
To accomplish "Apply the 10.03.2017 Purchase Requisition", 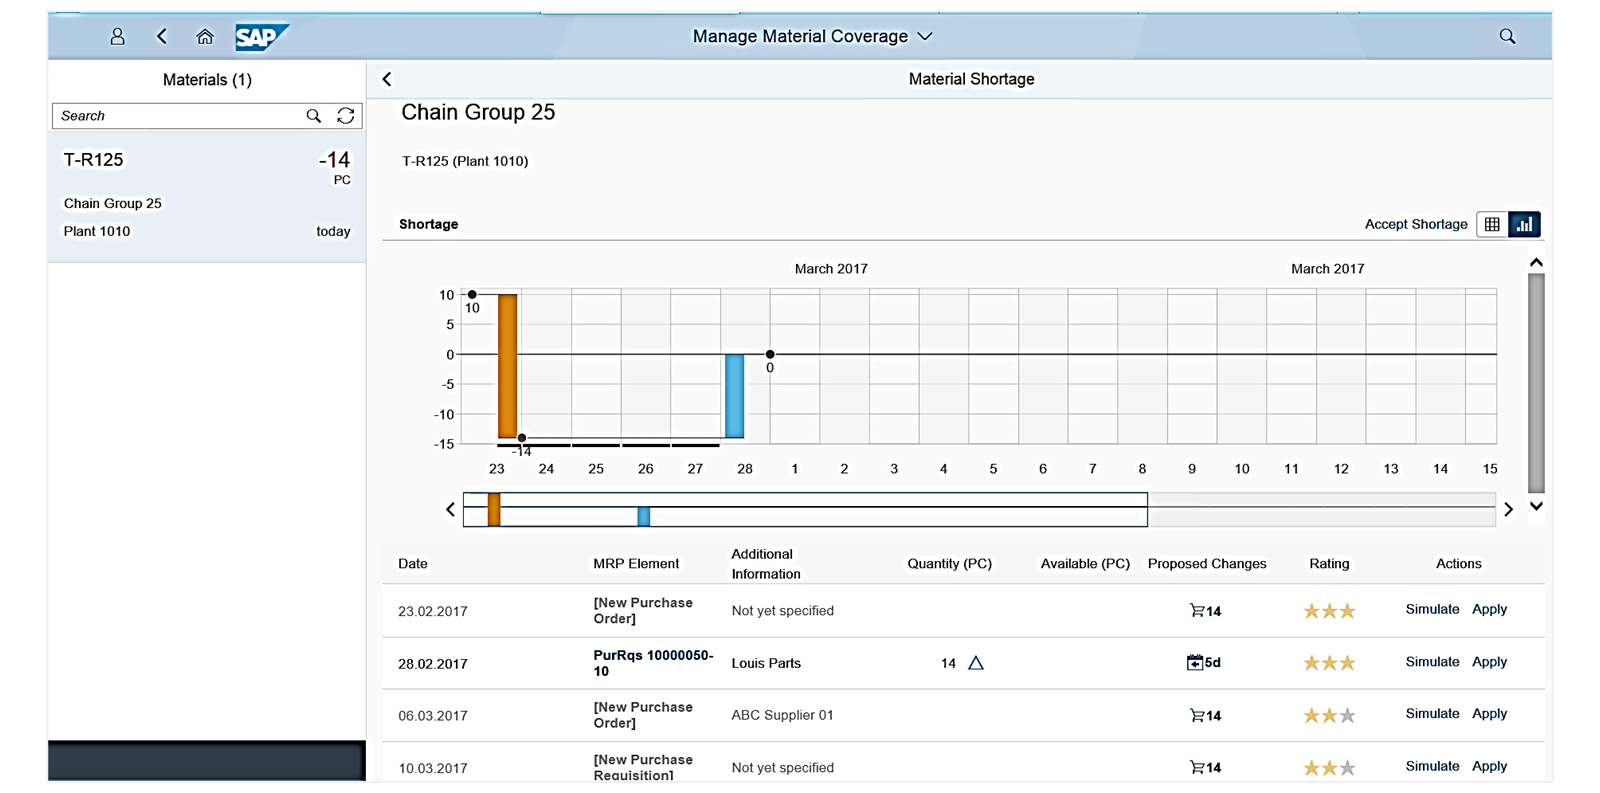I will point(1489,766).
